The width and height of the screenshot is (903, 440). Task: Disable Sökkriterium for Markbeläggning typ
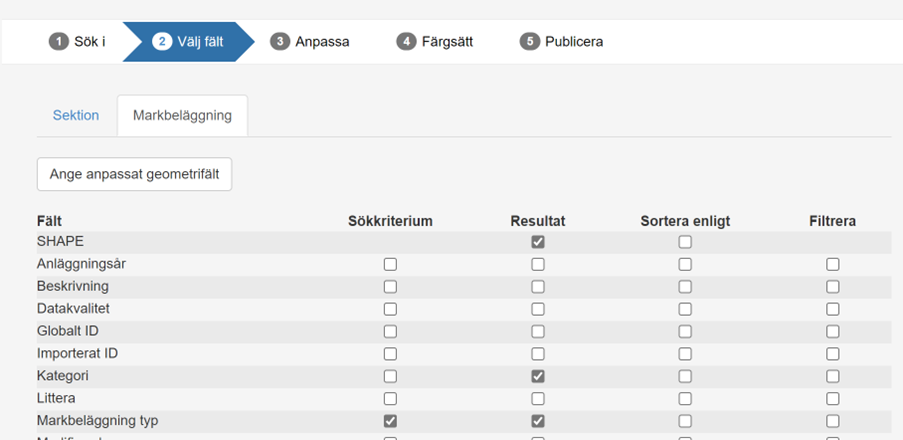point(390,421)
